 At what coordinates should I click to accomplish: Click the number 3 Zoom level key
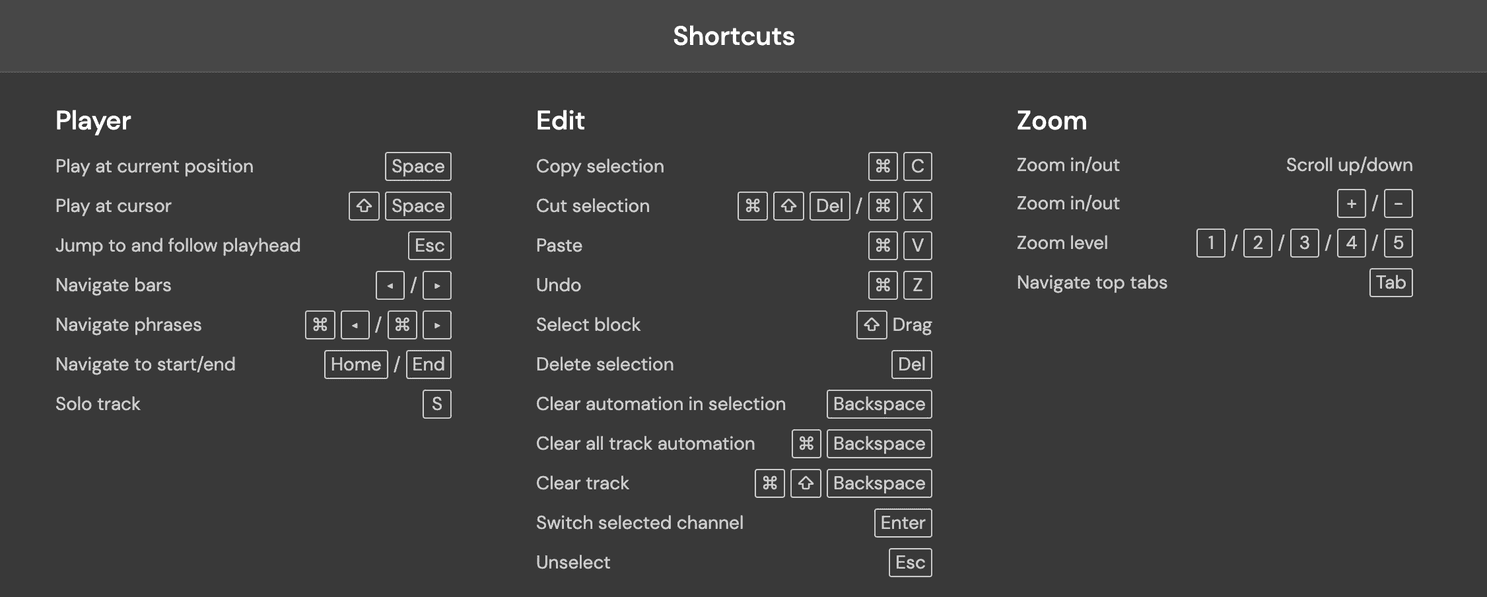(1304, 243)
